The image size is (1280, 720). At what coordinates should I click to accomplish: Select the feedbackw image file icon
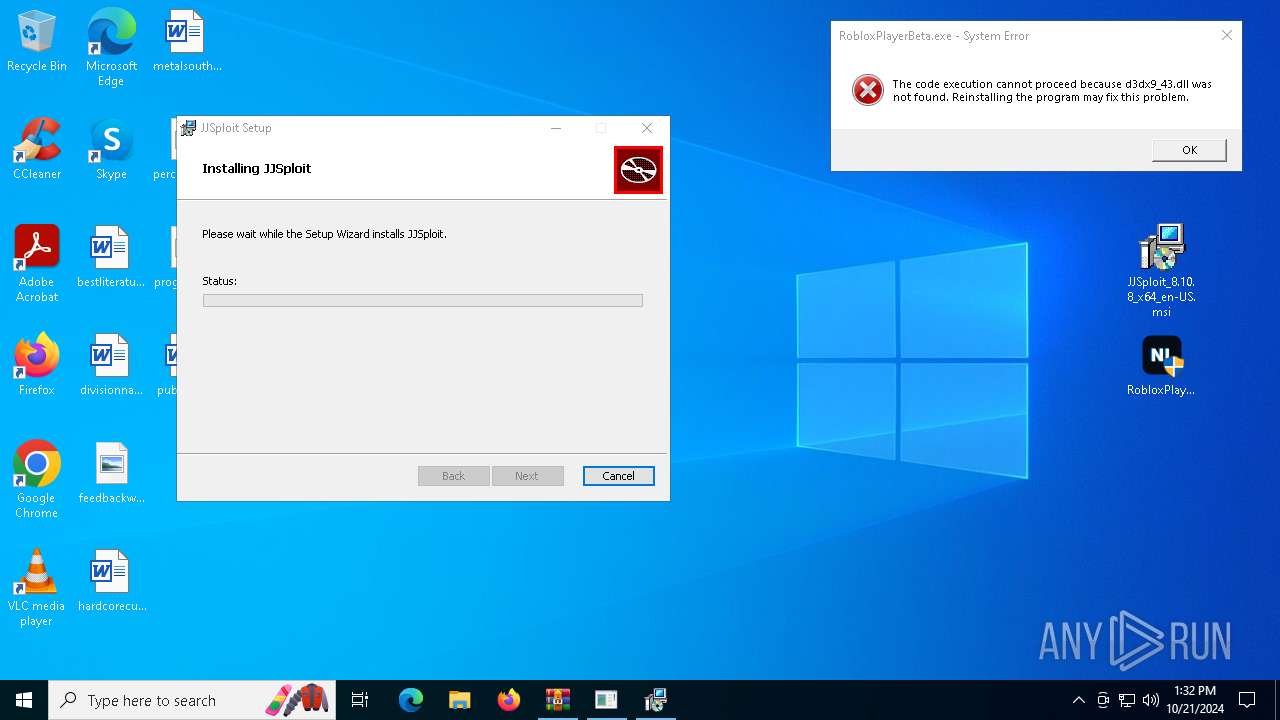(x=111, y=473)
